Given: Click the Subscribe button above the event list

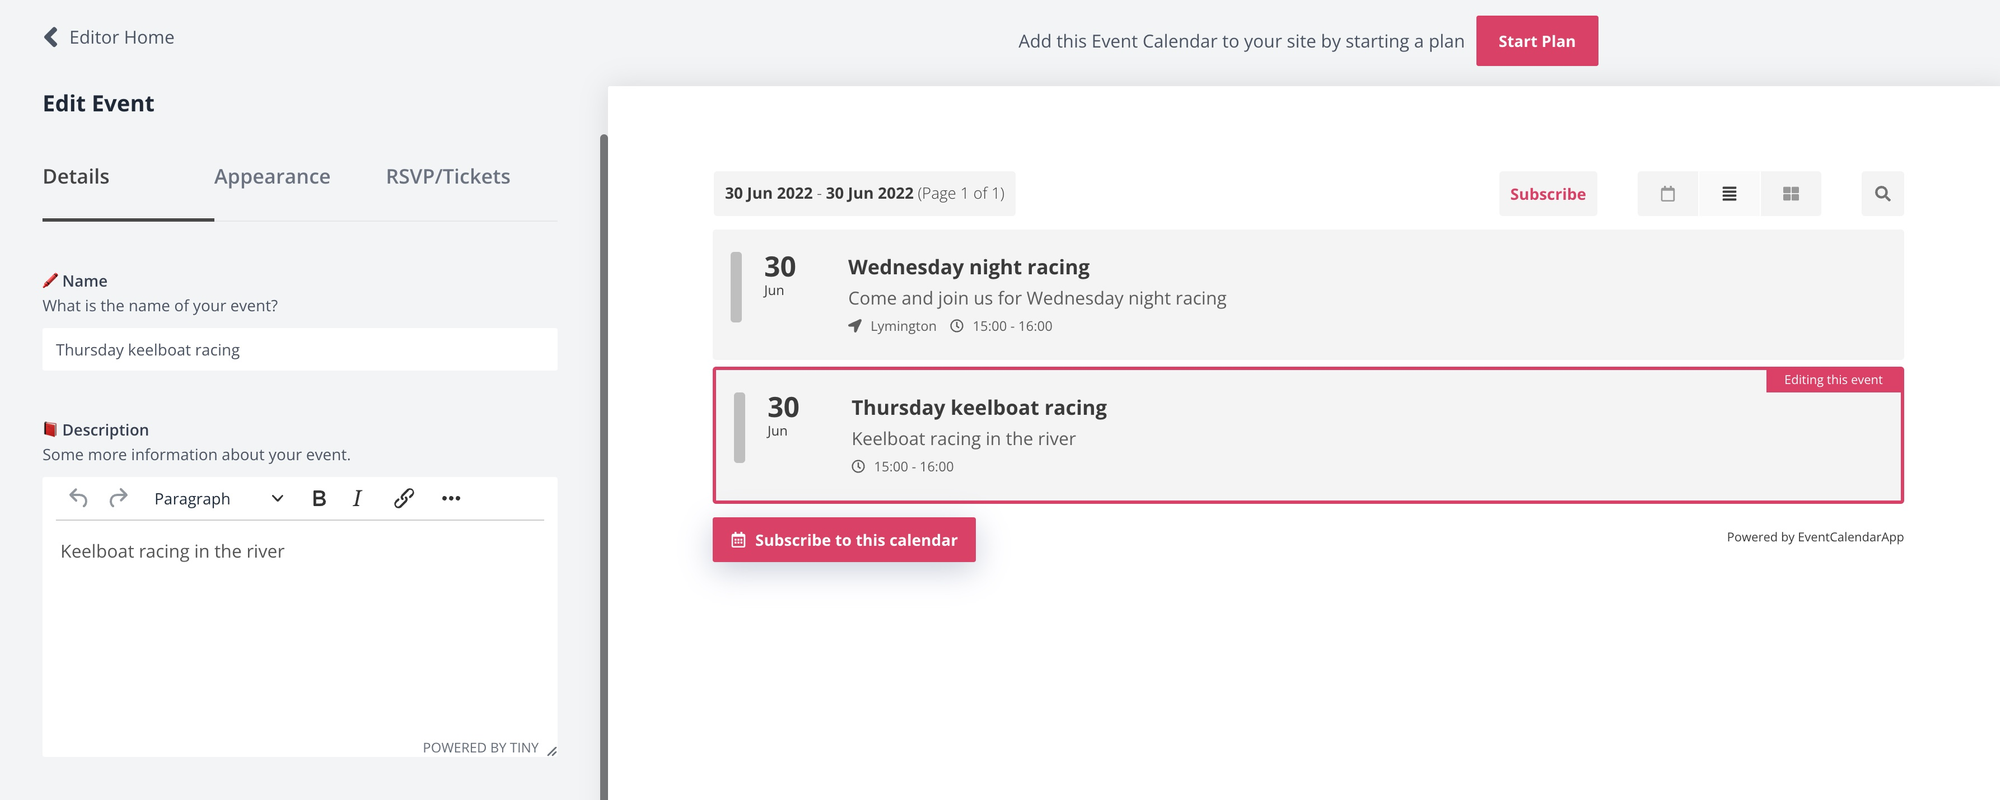Looking at the screenshot, I should (x=1547, y=194).
